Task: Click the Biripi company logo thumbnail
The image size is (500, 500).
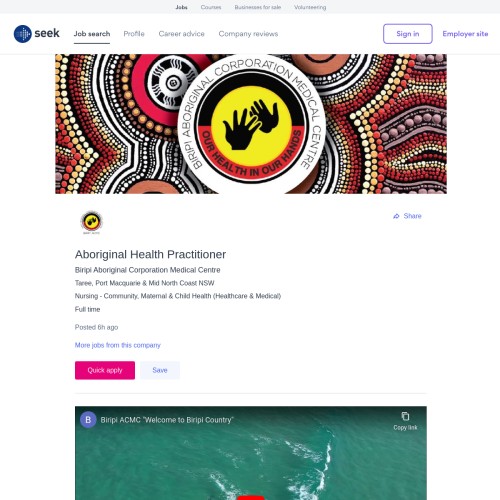Action: [x=91, y=222]
